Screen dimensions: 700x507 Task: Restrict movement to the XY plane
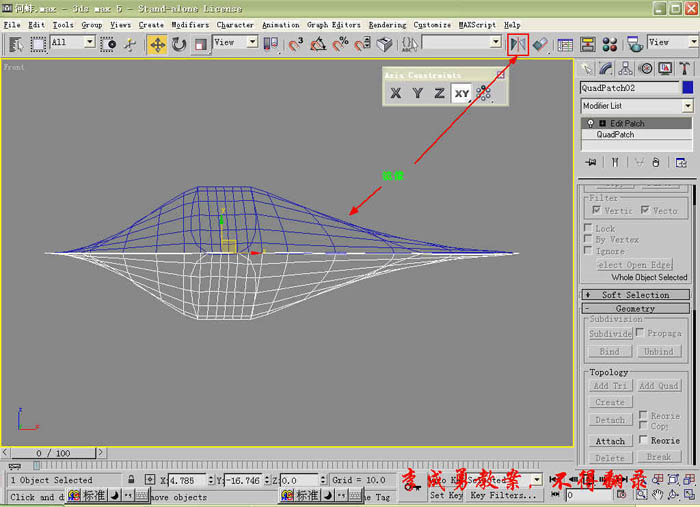click(462, 93)
